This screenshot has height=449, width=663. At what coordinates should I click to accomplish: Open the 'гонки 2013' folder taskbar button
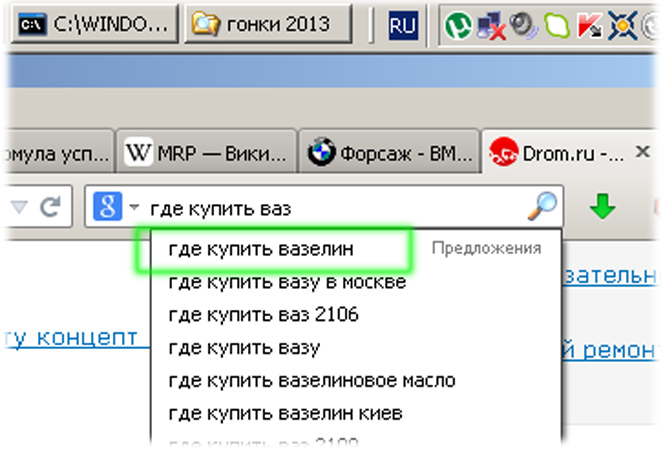pyautogui.click(x=268, y=22)
